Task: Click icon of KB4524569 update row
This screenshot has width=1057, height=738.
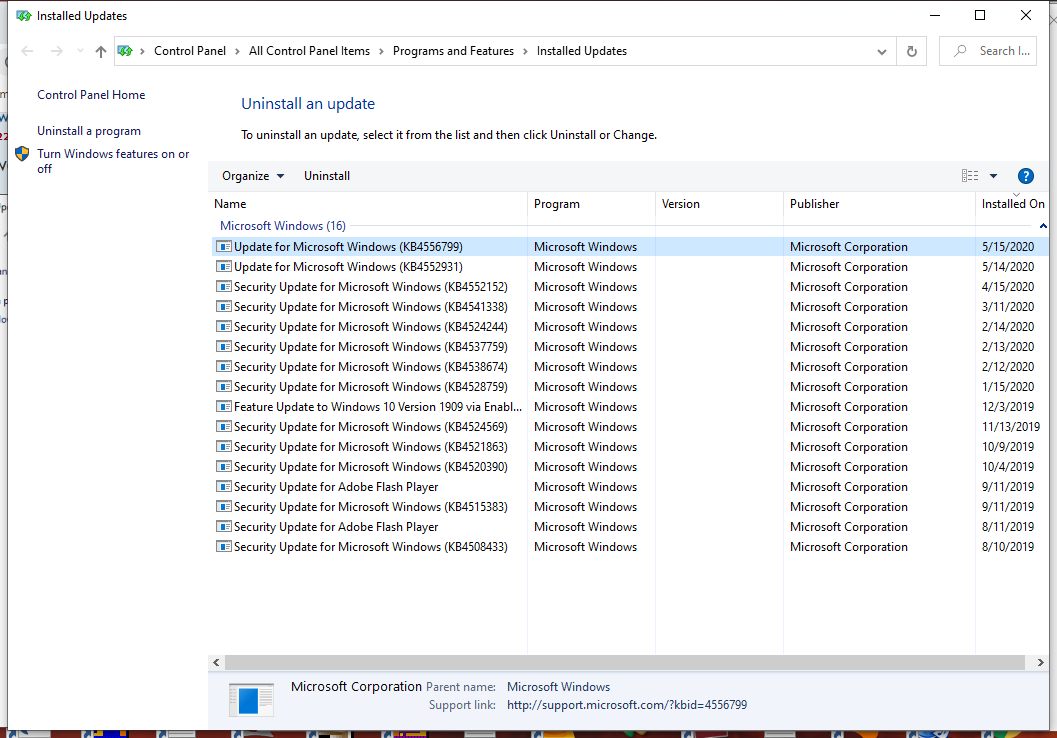Action: pos(223,427)
